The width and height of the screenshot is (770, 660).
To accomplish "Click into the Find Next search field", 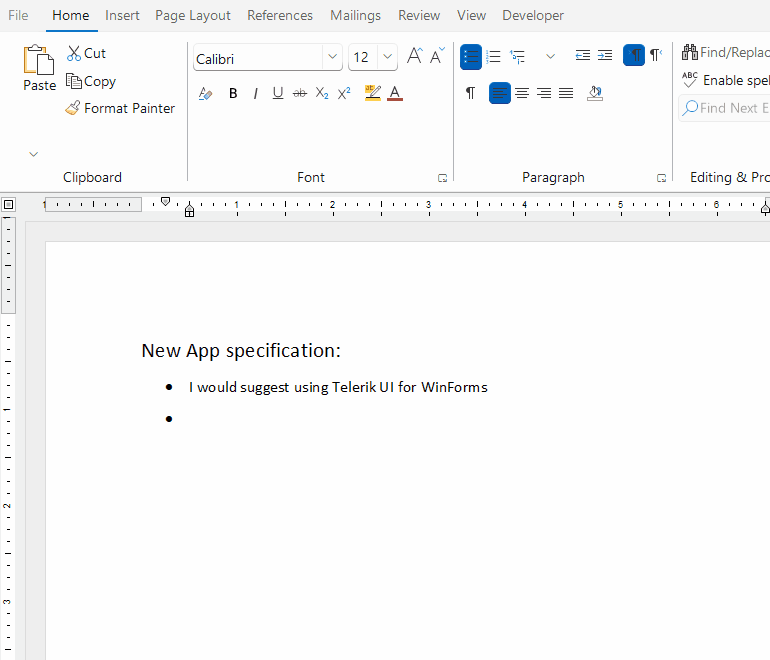I will (725, 108).
